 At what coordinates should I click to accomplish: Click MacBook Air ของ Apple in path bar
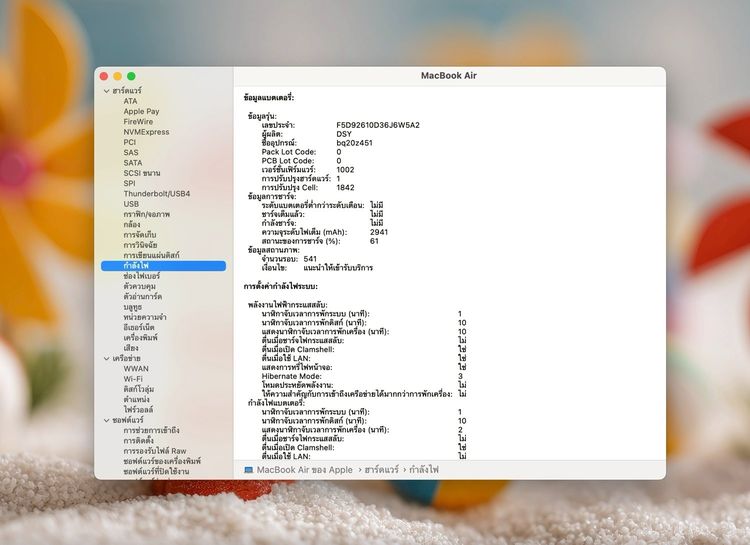(305, 470)
